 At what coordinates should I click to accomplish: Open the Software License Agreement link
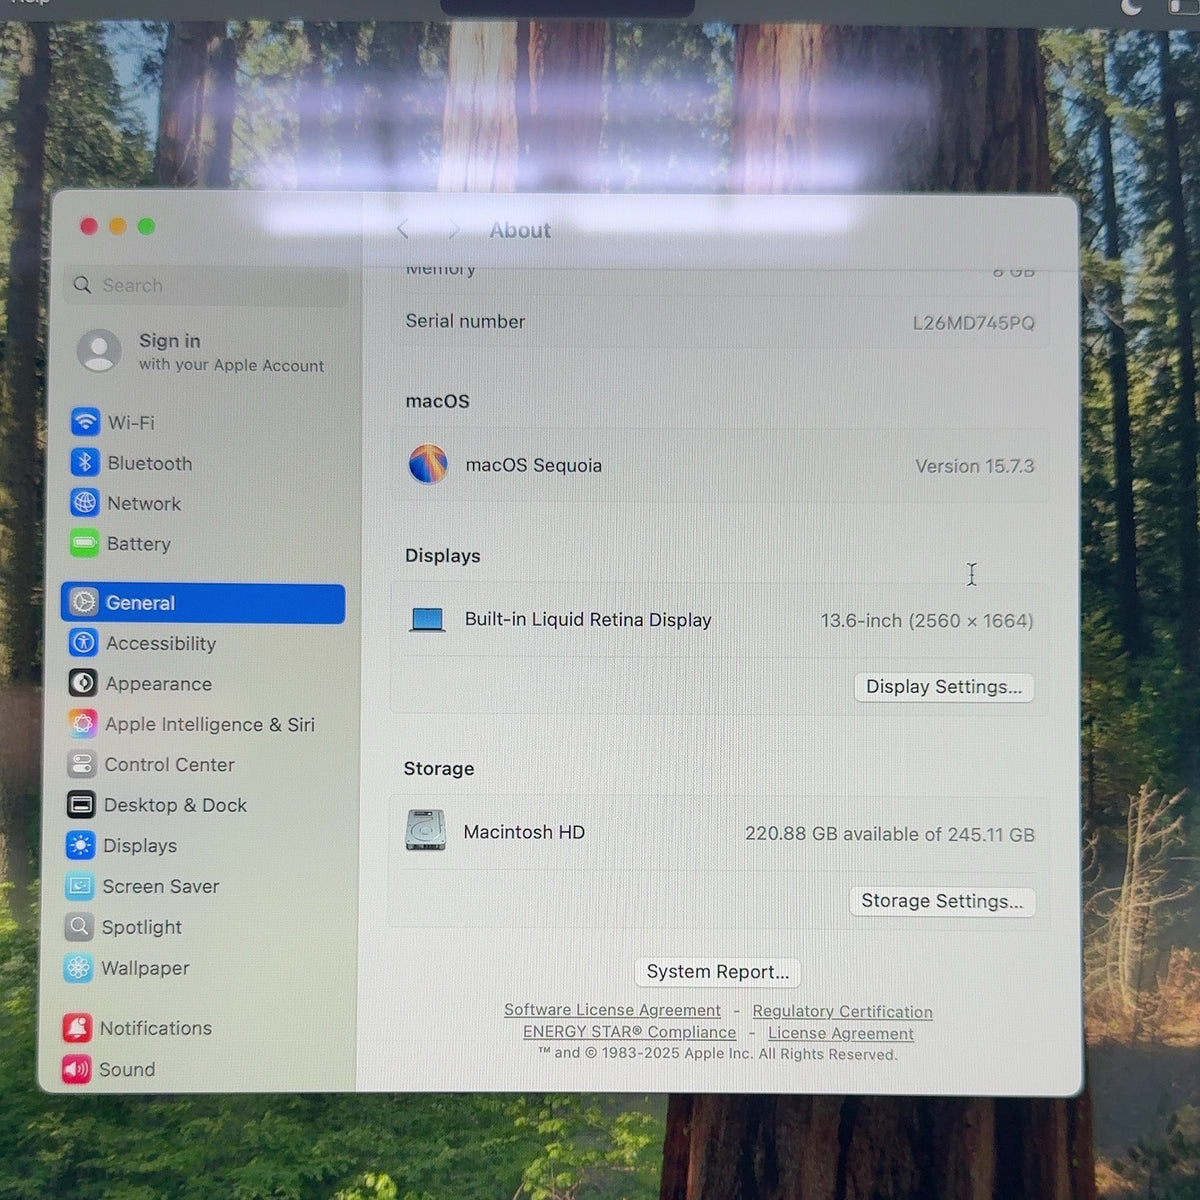point(612,1010)
